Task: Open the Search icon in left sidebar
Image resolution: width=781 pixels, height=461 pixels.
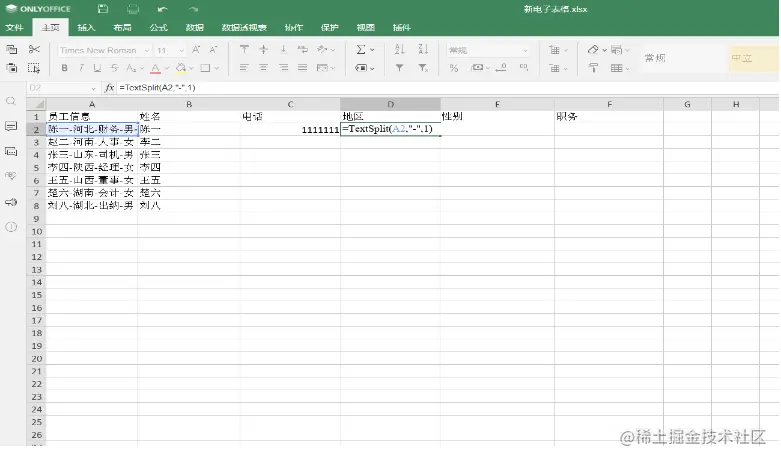Action: point(11,102)
